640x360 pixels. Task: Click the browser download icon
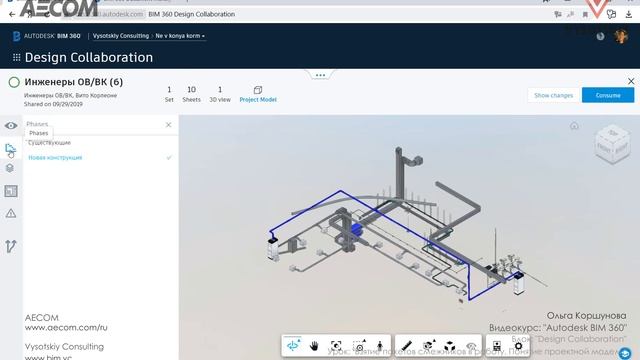(x=629, y=14)
